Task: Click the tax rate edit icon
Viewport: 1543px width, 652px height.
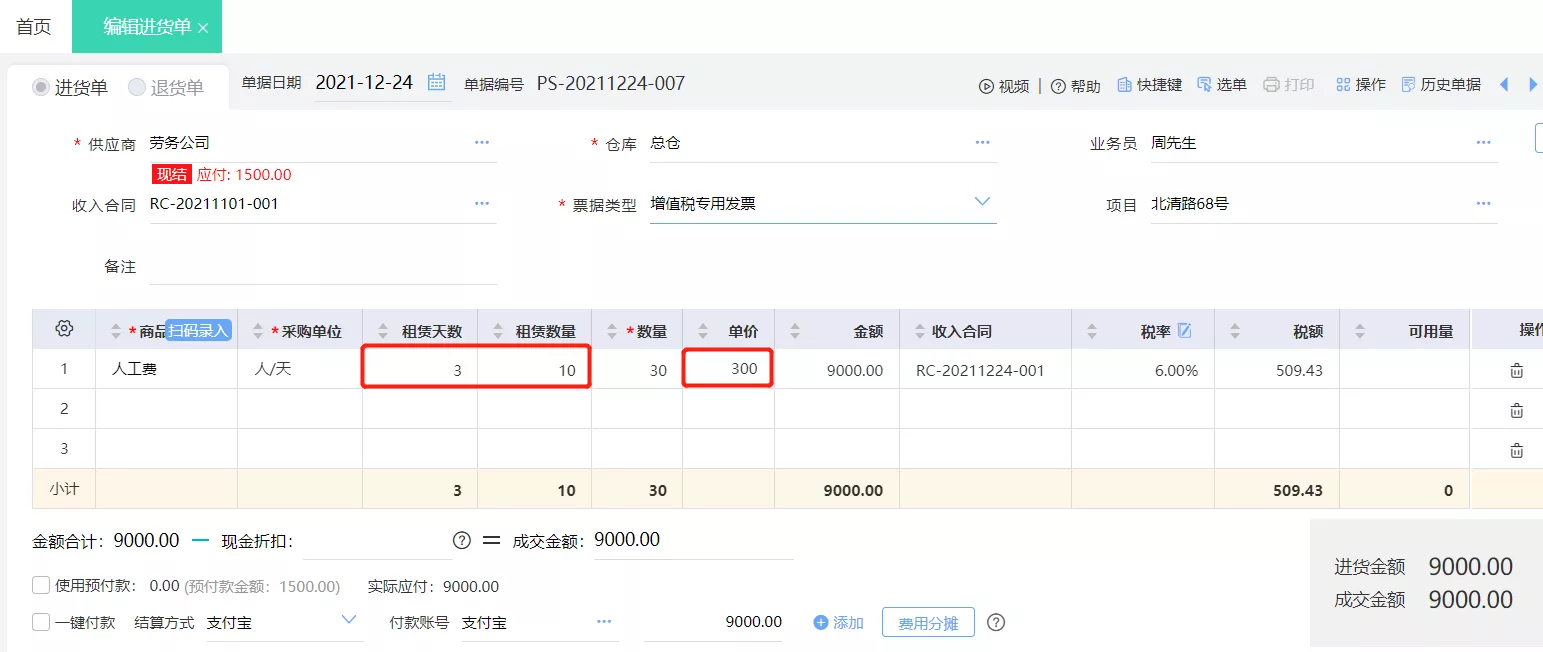Action: (x=1185, y=330)
